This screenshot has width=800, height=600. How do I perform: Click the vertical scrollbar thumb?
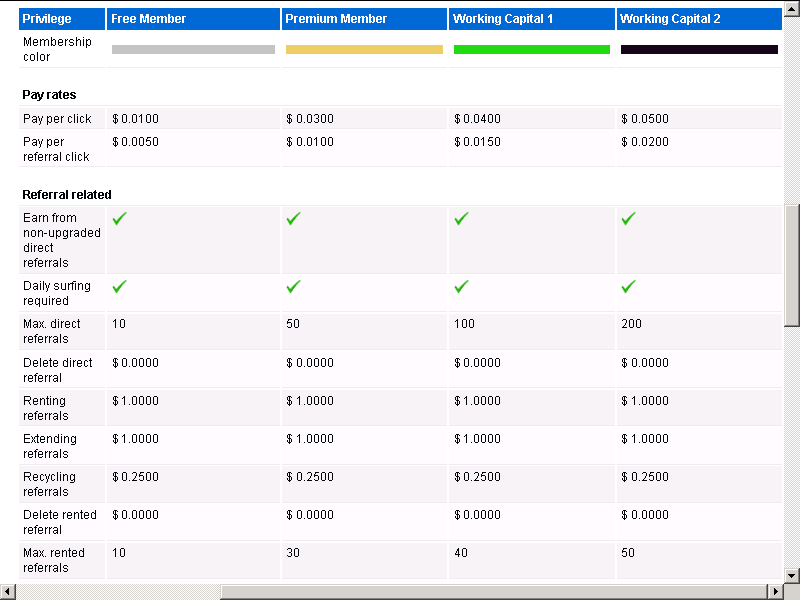pyautogui.click(x=792, y=265)
